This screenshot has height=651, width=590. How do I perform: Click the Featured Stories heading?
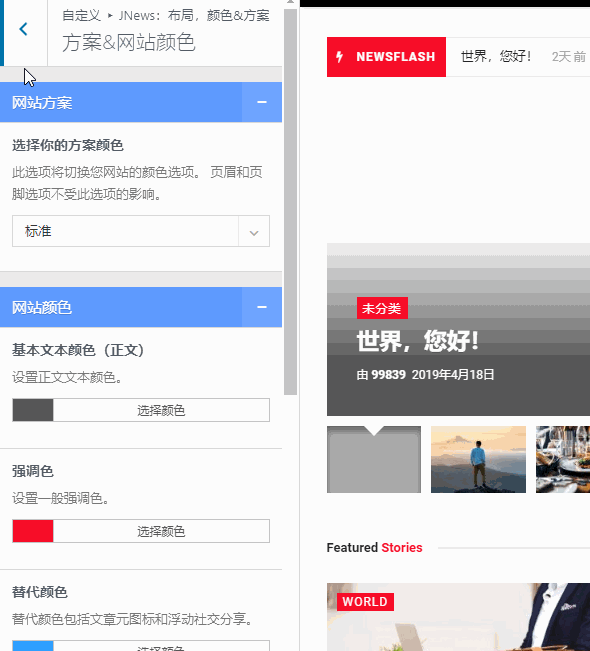[374, 548]
